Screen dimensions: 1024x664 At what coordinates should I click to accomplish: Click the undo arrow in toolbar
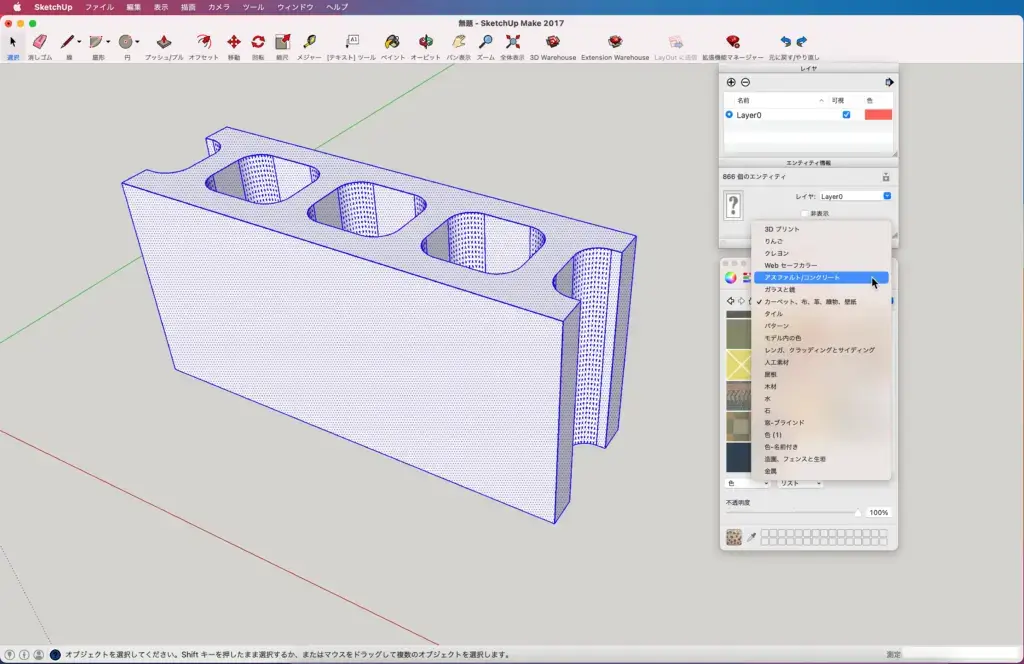click(786, 42)
